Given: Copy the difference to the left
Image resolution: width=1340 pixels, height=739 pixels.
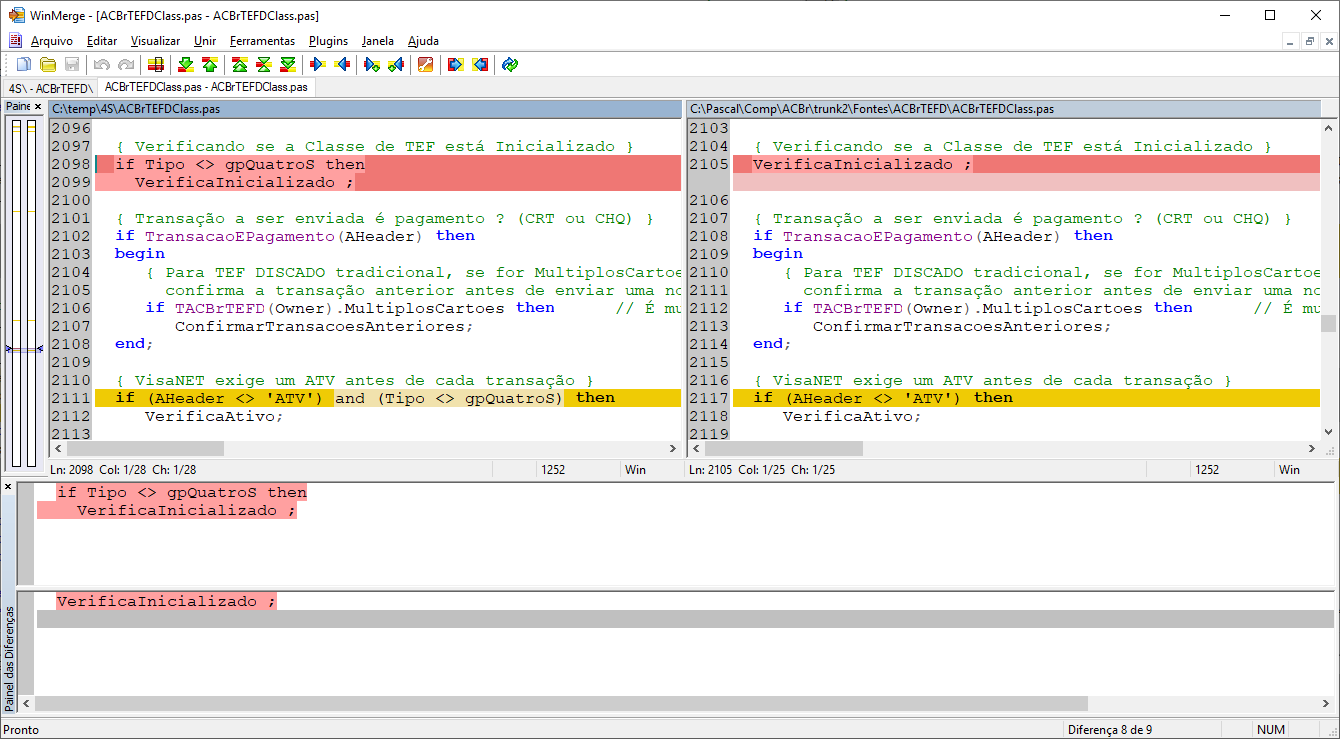Looking at the screenshot, I should (342, 65).
